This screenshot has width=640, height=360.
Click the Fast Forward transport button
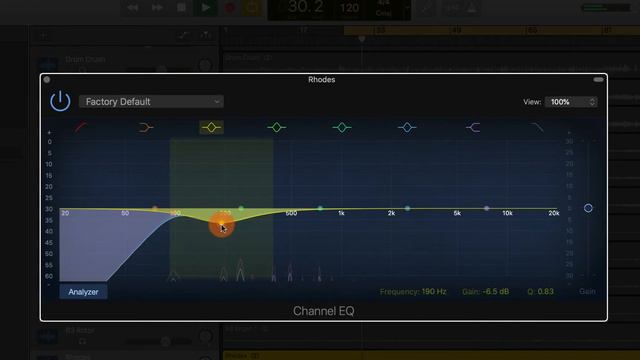point(157,7)
